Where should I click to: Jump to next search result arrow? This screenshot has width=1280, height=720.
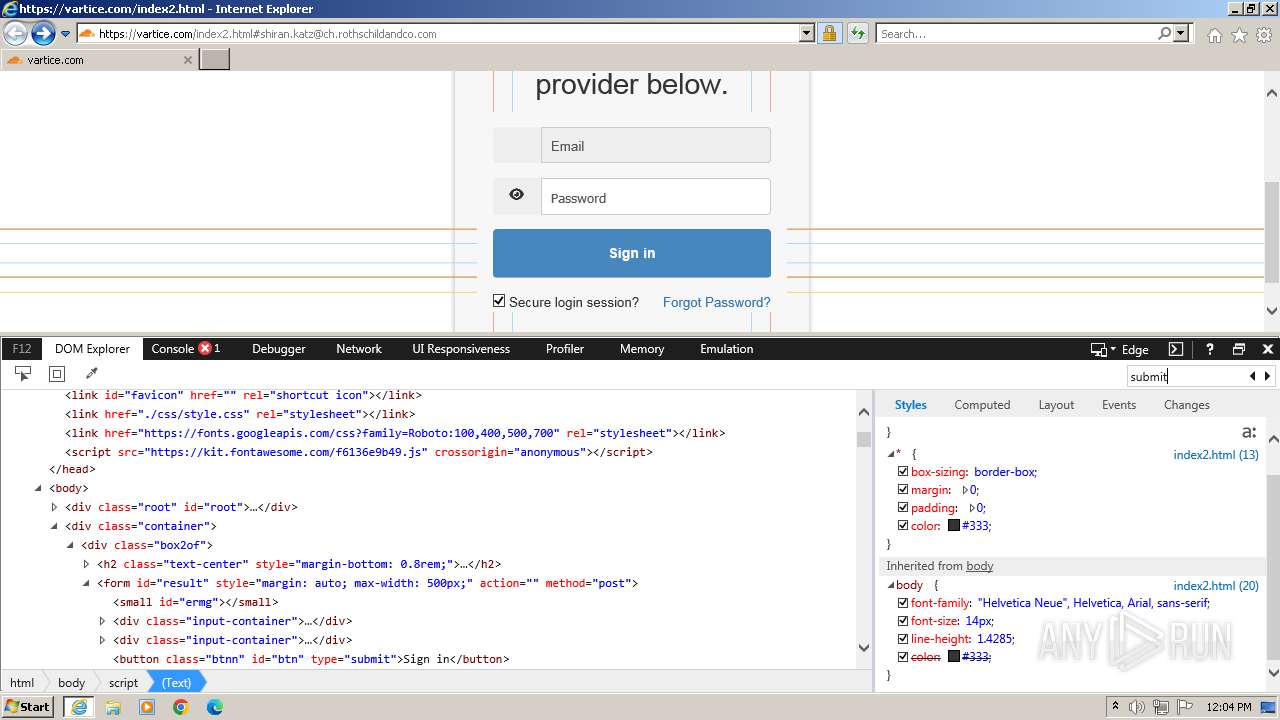click(1268, 376)
